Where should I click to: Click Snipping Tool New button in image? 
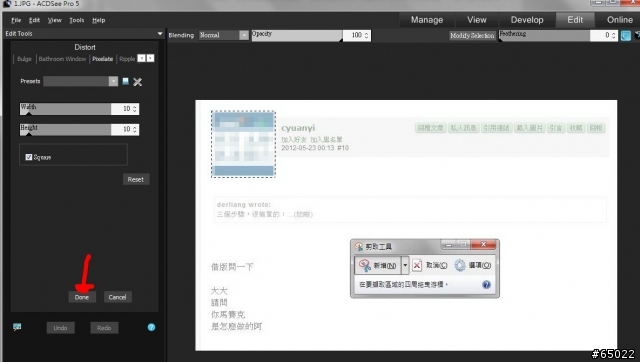(x=378, y=265)
